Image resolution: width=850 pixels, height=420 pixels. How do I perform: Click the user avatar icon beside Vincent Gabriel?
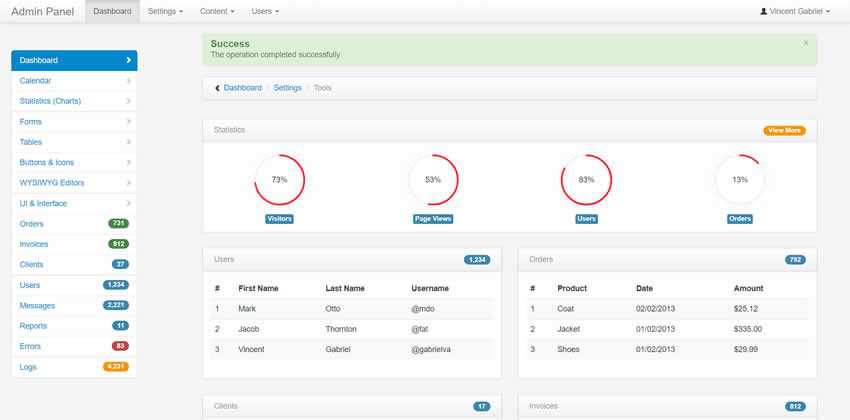point(764,11)
